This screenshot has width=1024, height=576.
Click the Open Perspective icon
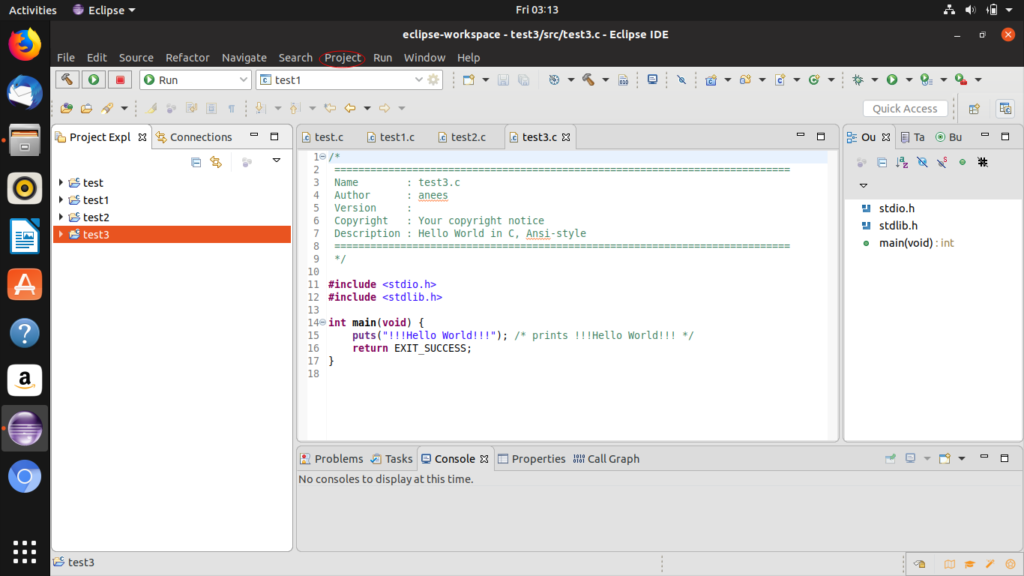pyautogui.click(x=974, y=109)
